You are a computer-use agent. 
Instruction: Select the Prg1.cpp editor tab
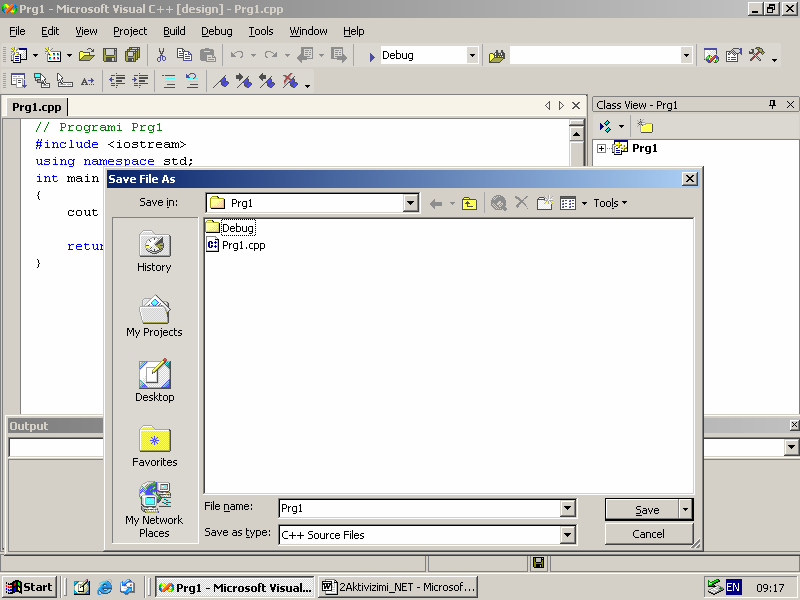(37, 107)
